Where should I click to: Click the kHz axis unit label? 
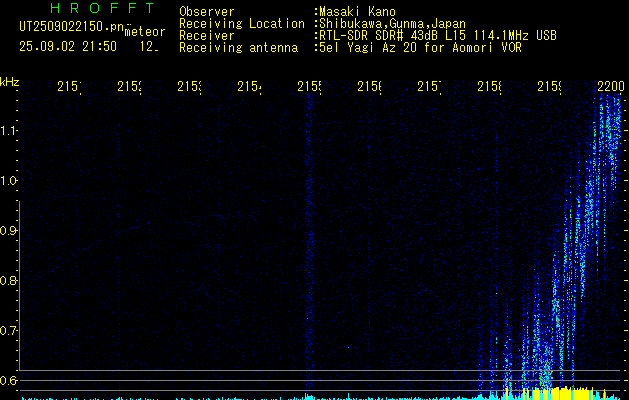(x=10, y=82)
